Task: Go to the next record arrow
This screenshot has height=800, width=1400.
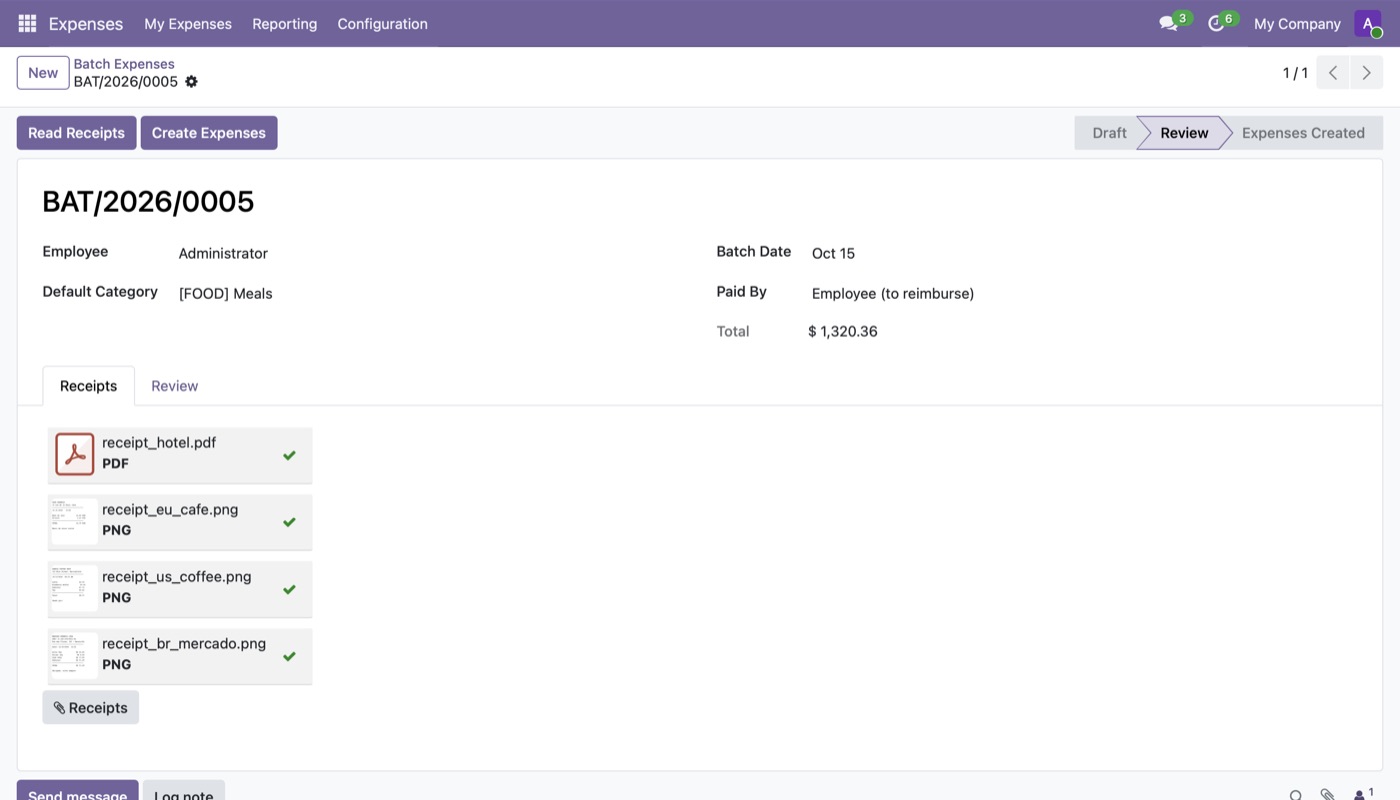Action: click(x=1366, y=73)
